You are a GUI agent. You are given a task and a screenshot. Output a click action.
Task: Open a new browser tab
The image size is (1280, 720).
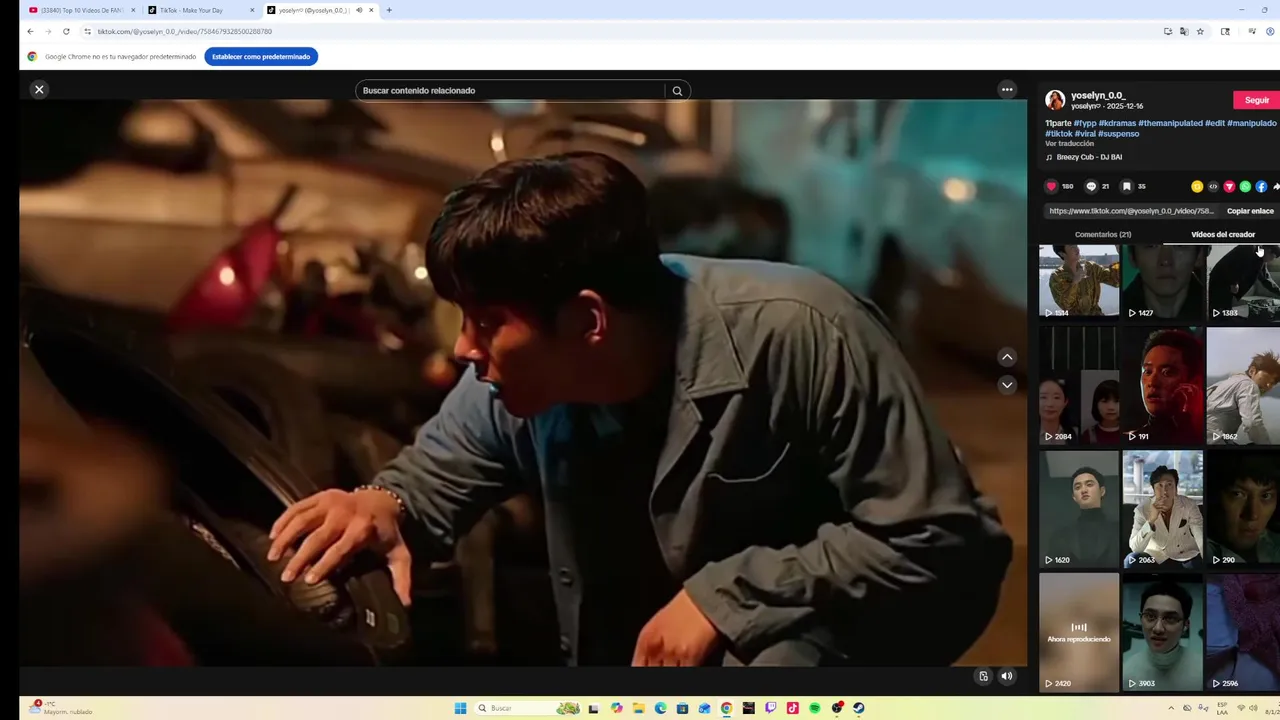pos(389,10)
